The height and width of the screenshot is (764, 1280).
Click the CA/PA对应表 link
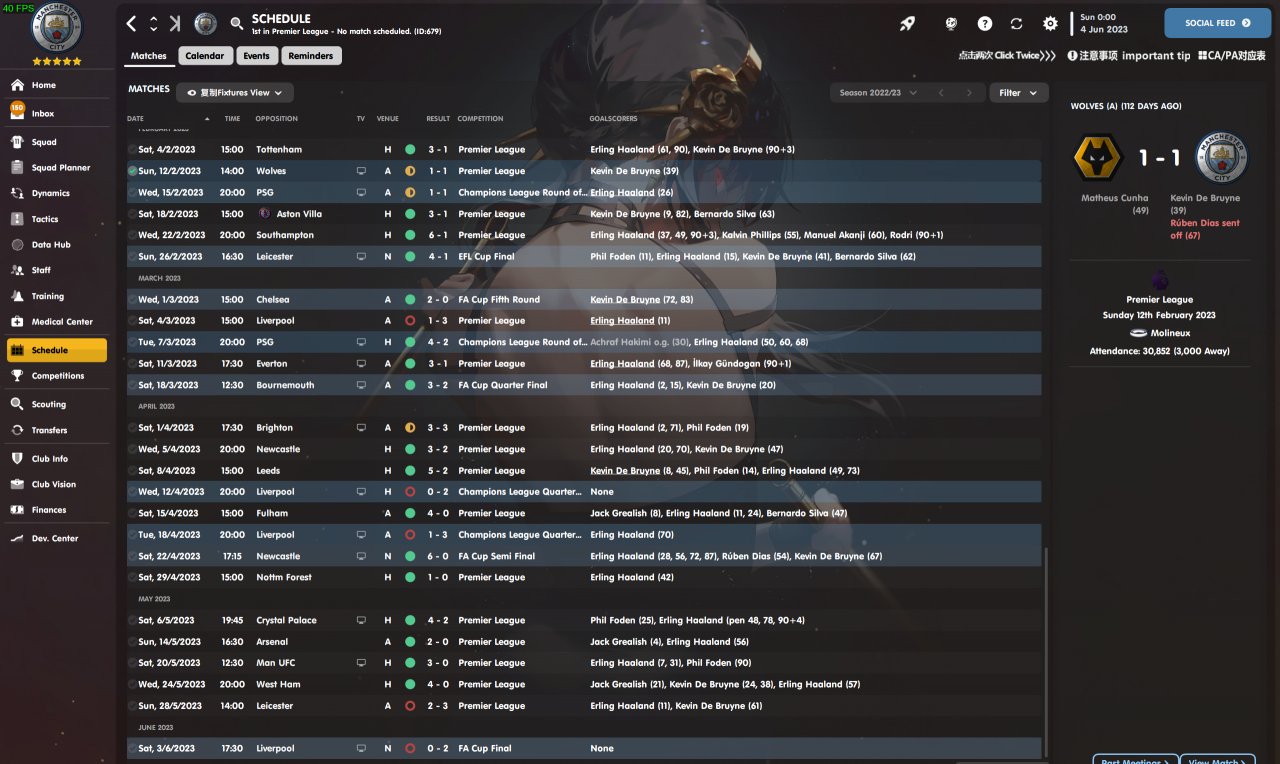tap(1231, 56)
